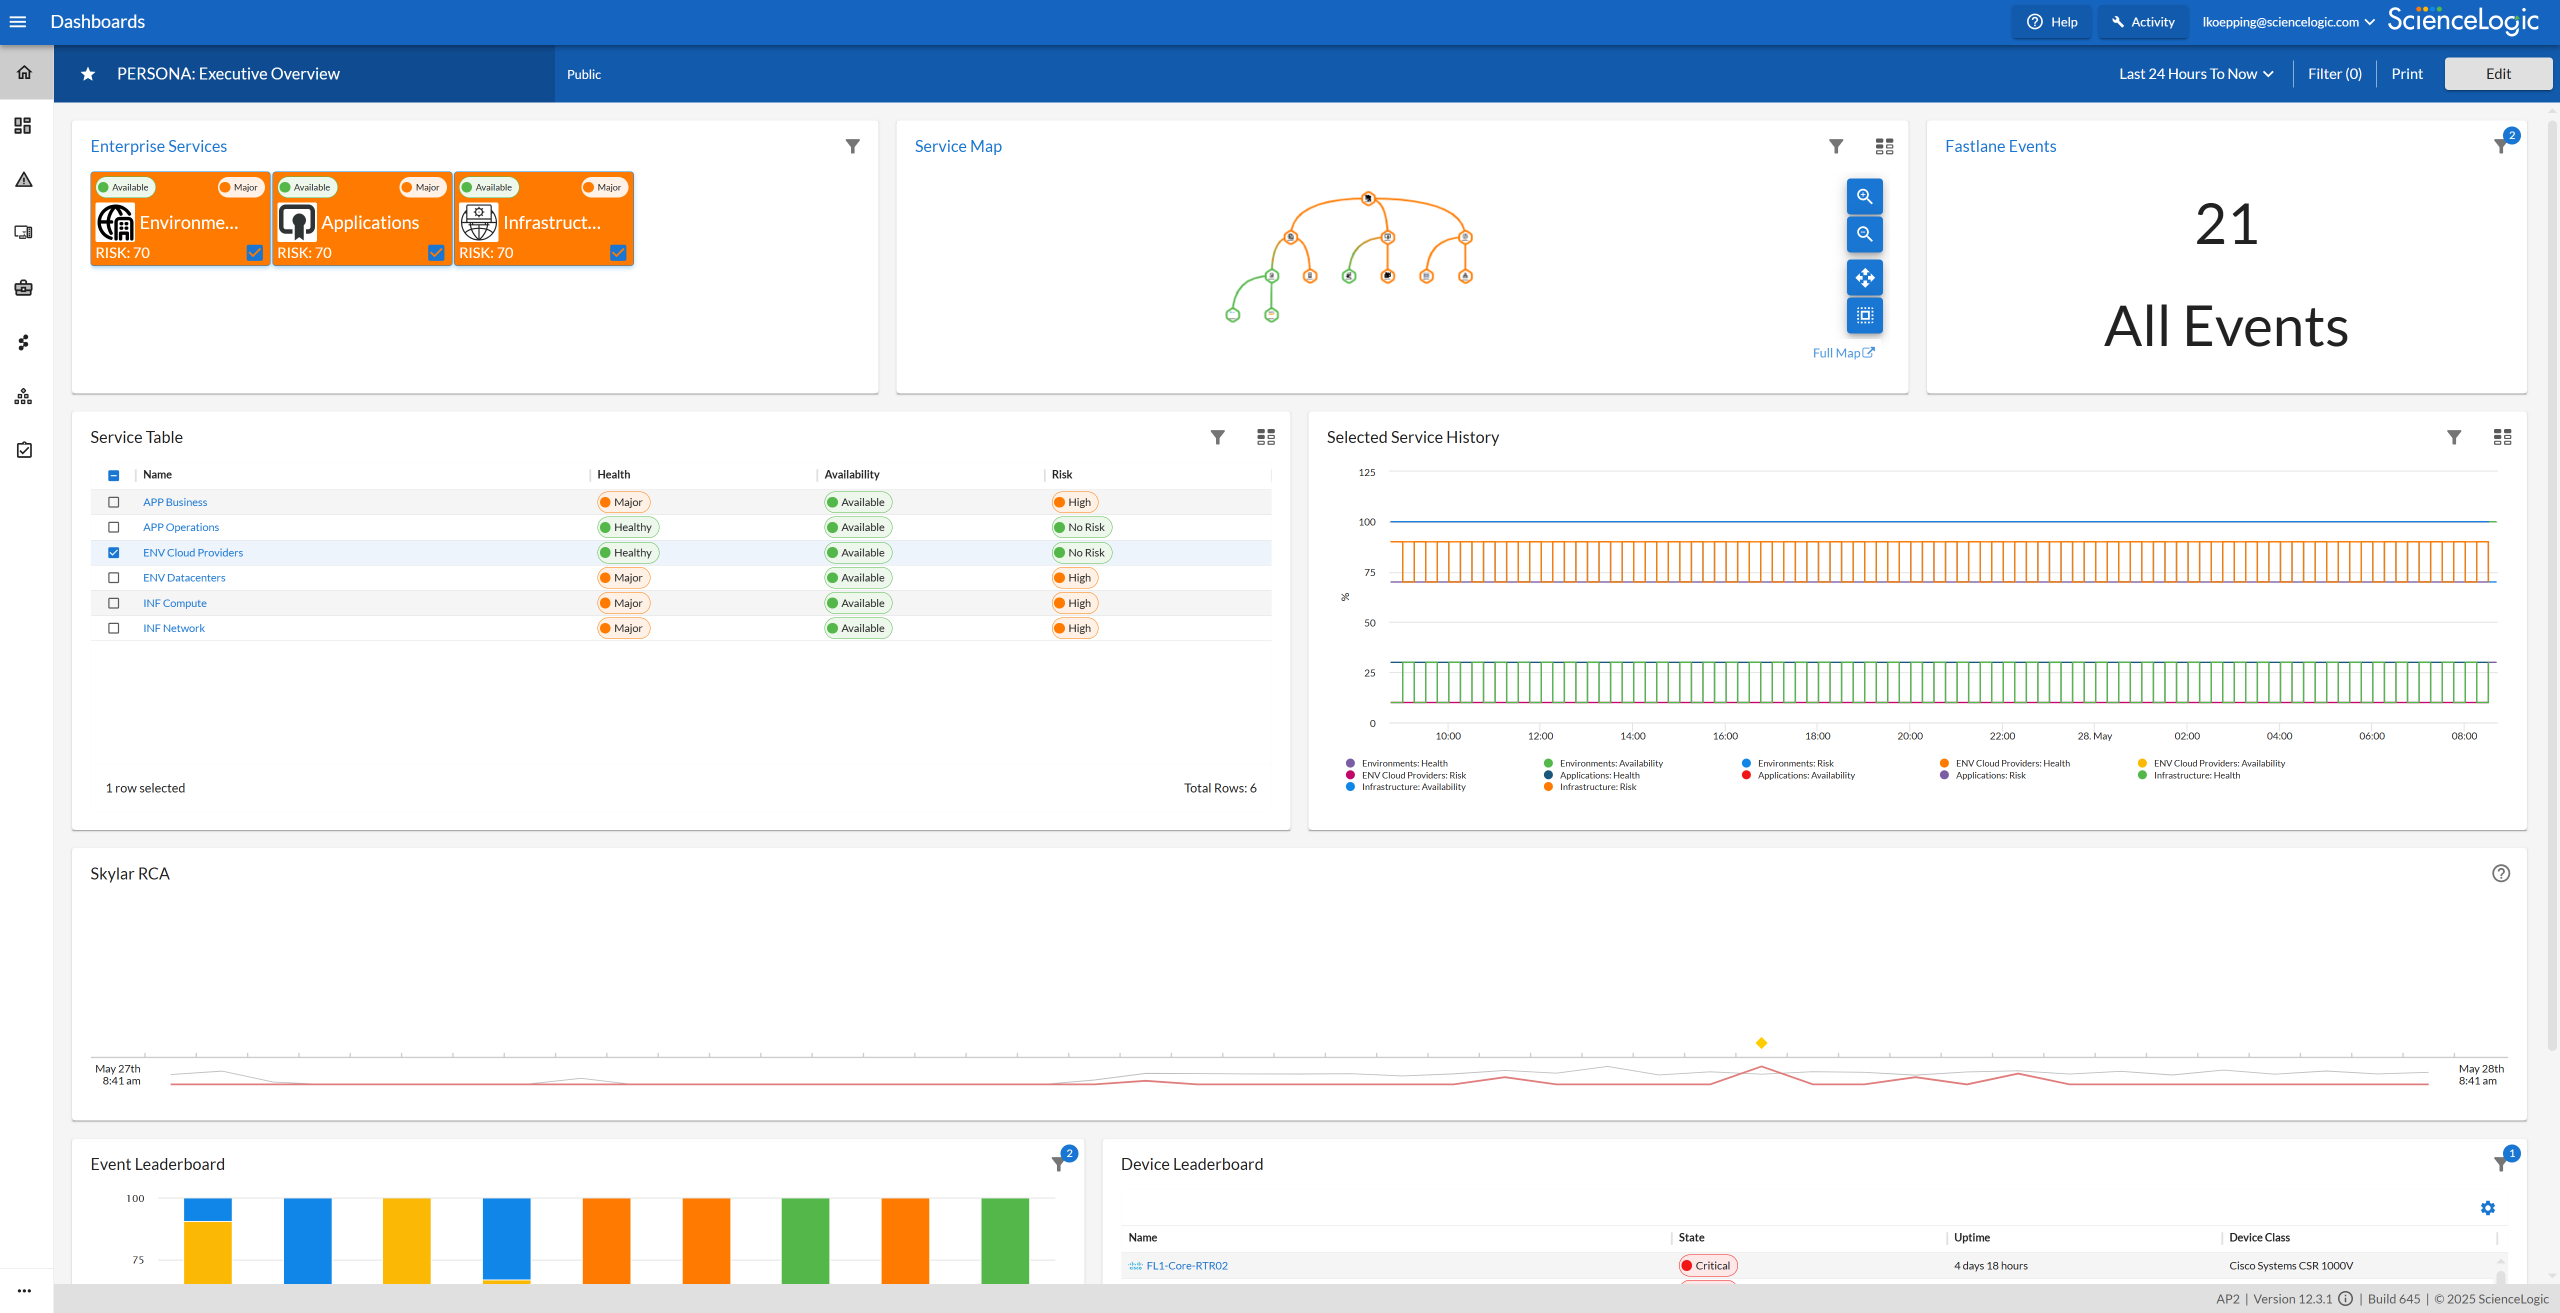Toggle the Applications service card checkbox
This screenshot has height=1313, width=2560.
(x=436, y=253)
